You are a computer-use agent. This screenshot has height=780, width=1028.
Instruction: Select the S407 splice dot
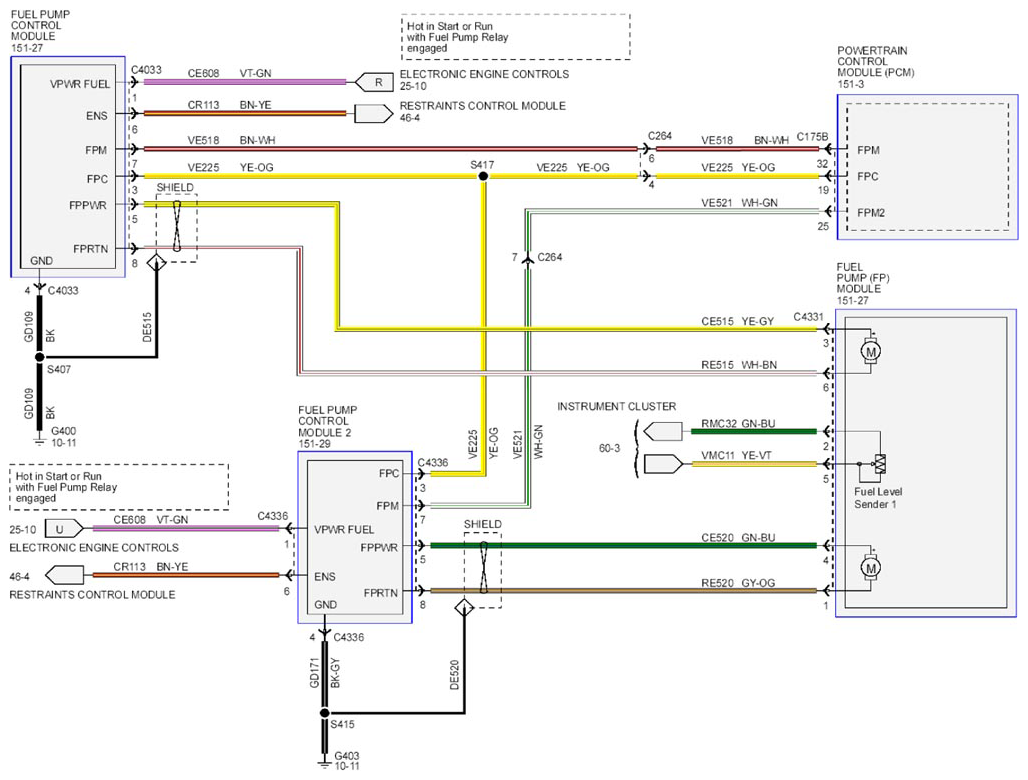click(x=39, y=357)
